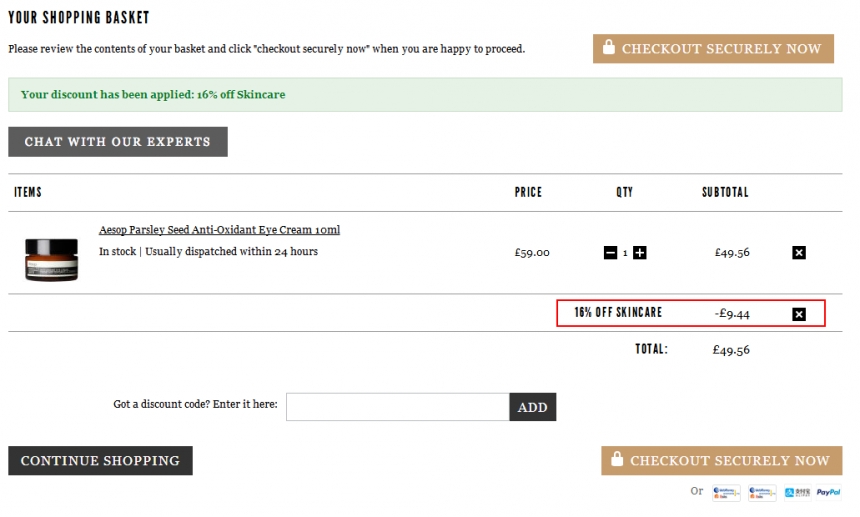Open the Aesop Parsley Seed Eye Cream link
The width and height of the screenshot is (860, 517).
tap(219, 230)
